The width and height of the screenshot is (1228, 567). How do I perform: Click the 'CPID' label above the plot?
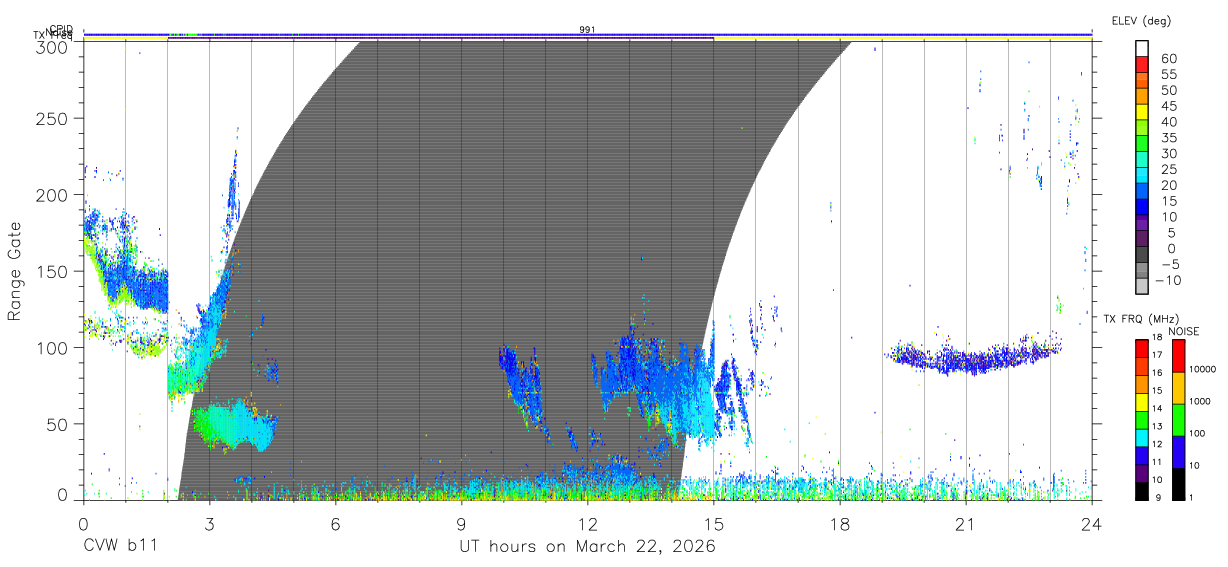point(60,30)
